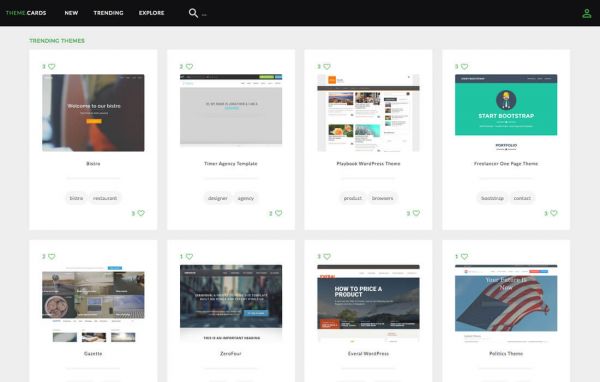Toggle bottom heart on Freelancer card
Viewport: 600px width, 382px height.
554,213
